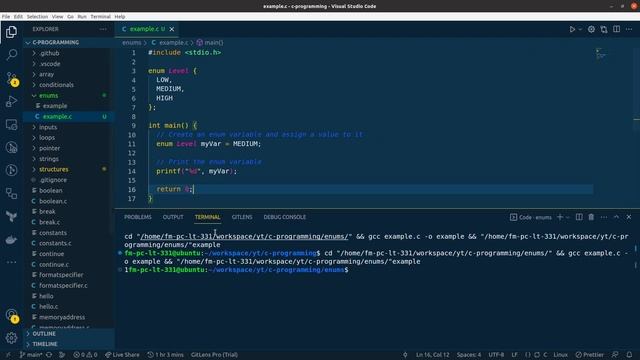Screen dimensions: 640x360
Task: Click the gear icon in editor toolbar
Action: 591,29
